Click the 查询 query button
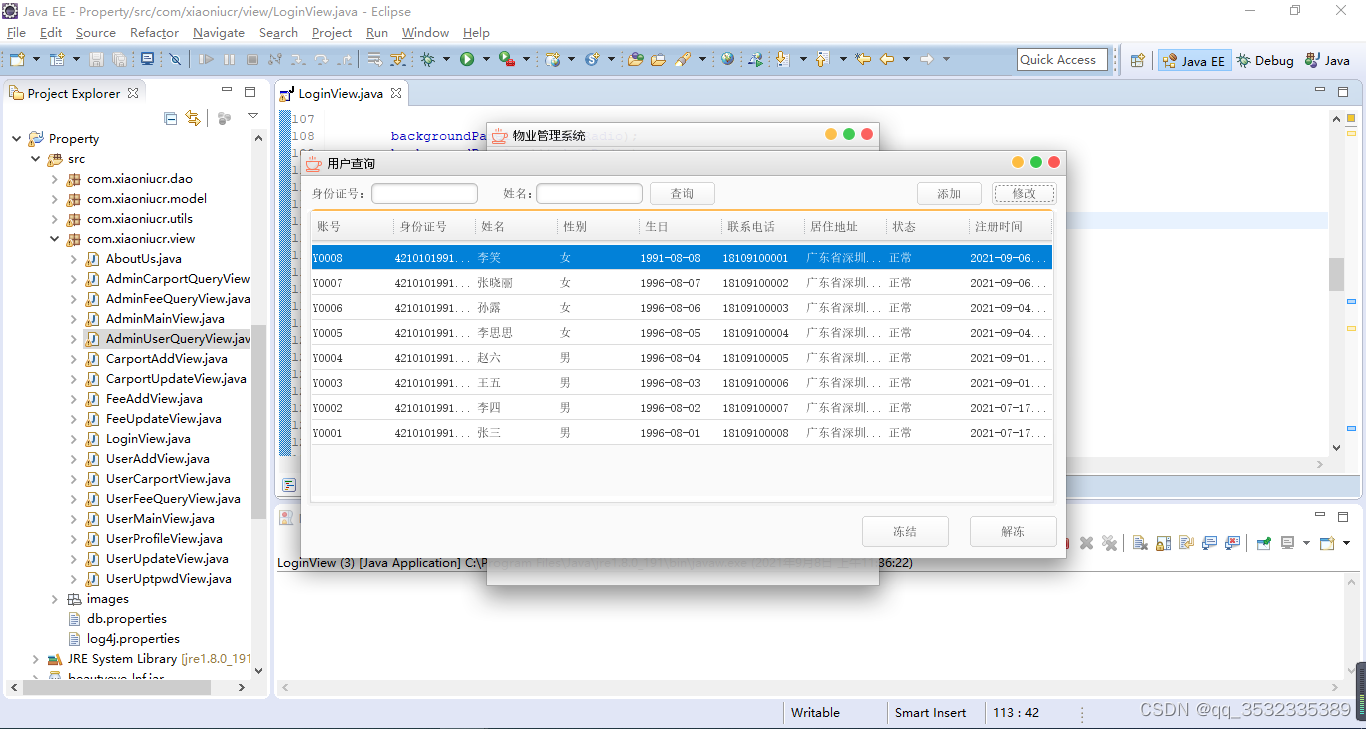1366x729 pixels. pyautogui.click(x=682, y=193)
